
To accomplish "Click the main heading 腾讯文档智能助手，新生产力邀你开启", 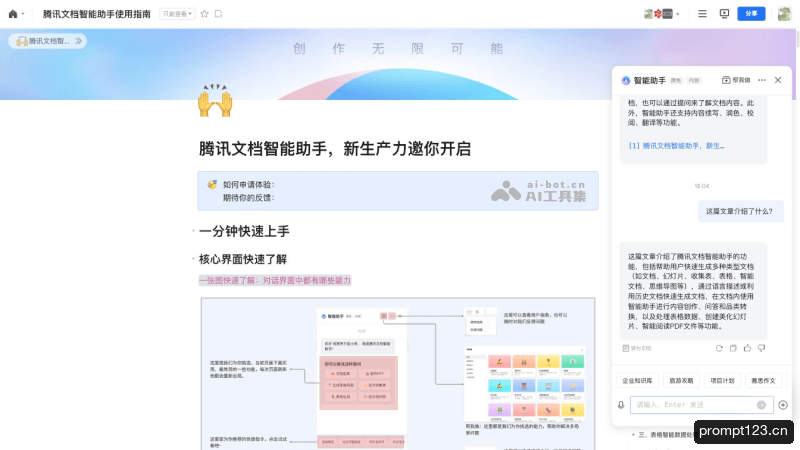I will pyautogui.click(x=335, y=148).
